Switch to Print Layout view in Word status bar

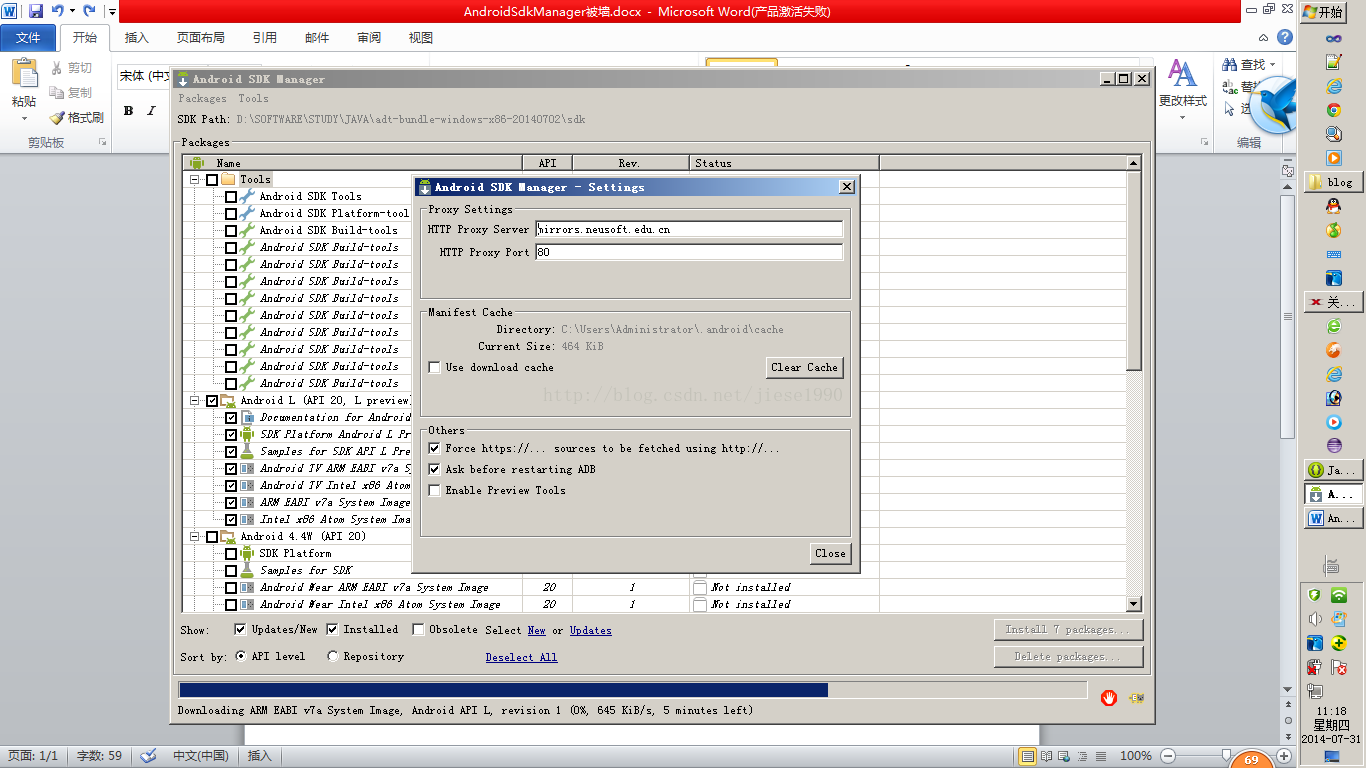pos(1027,756)
